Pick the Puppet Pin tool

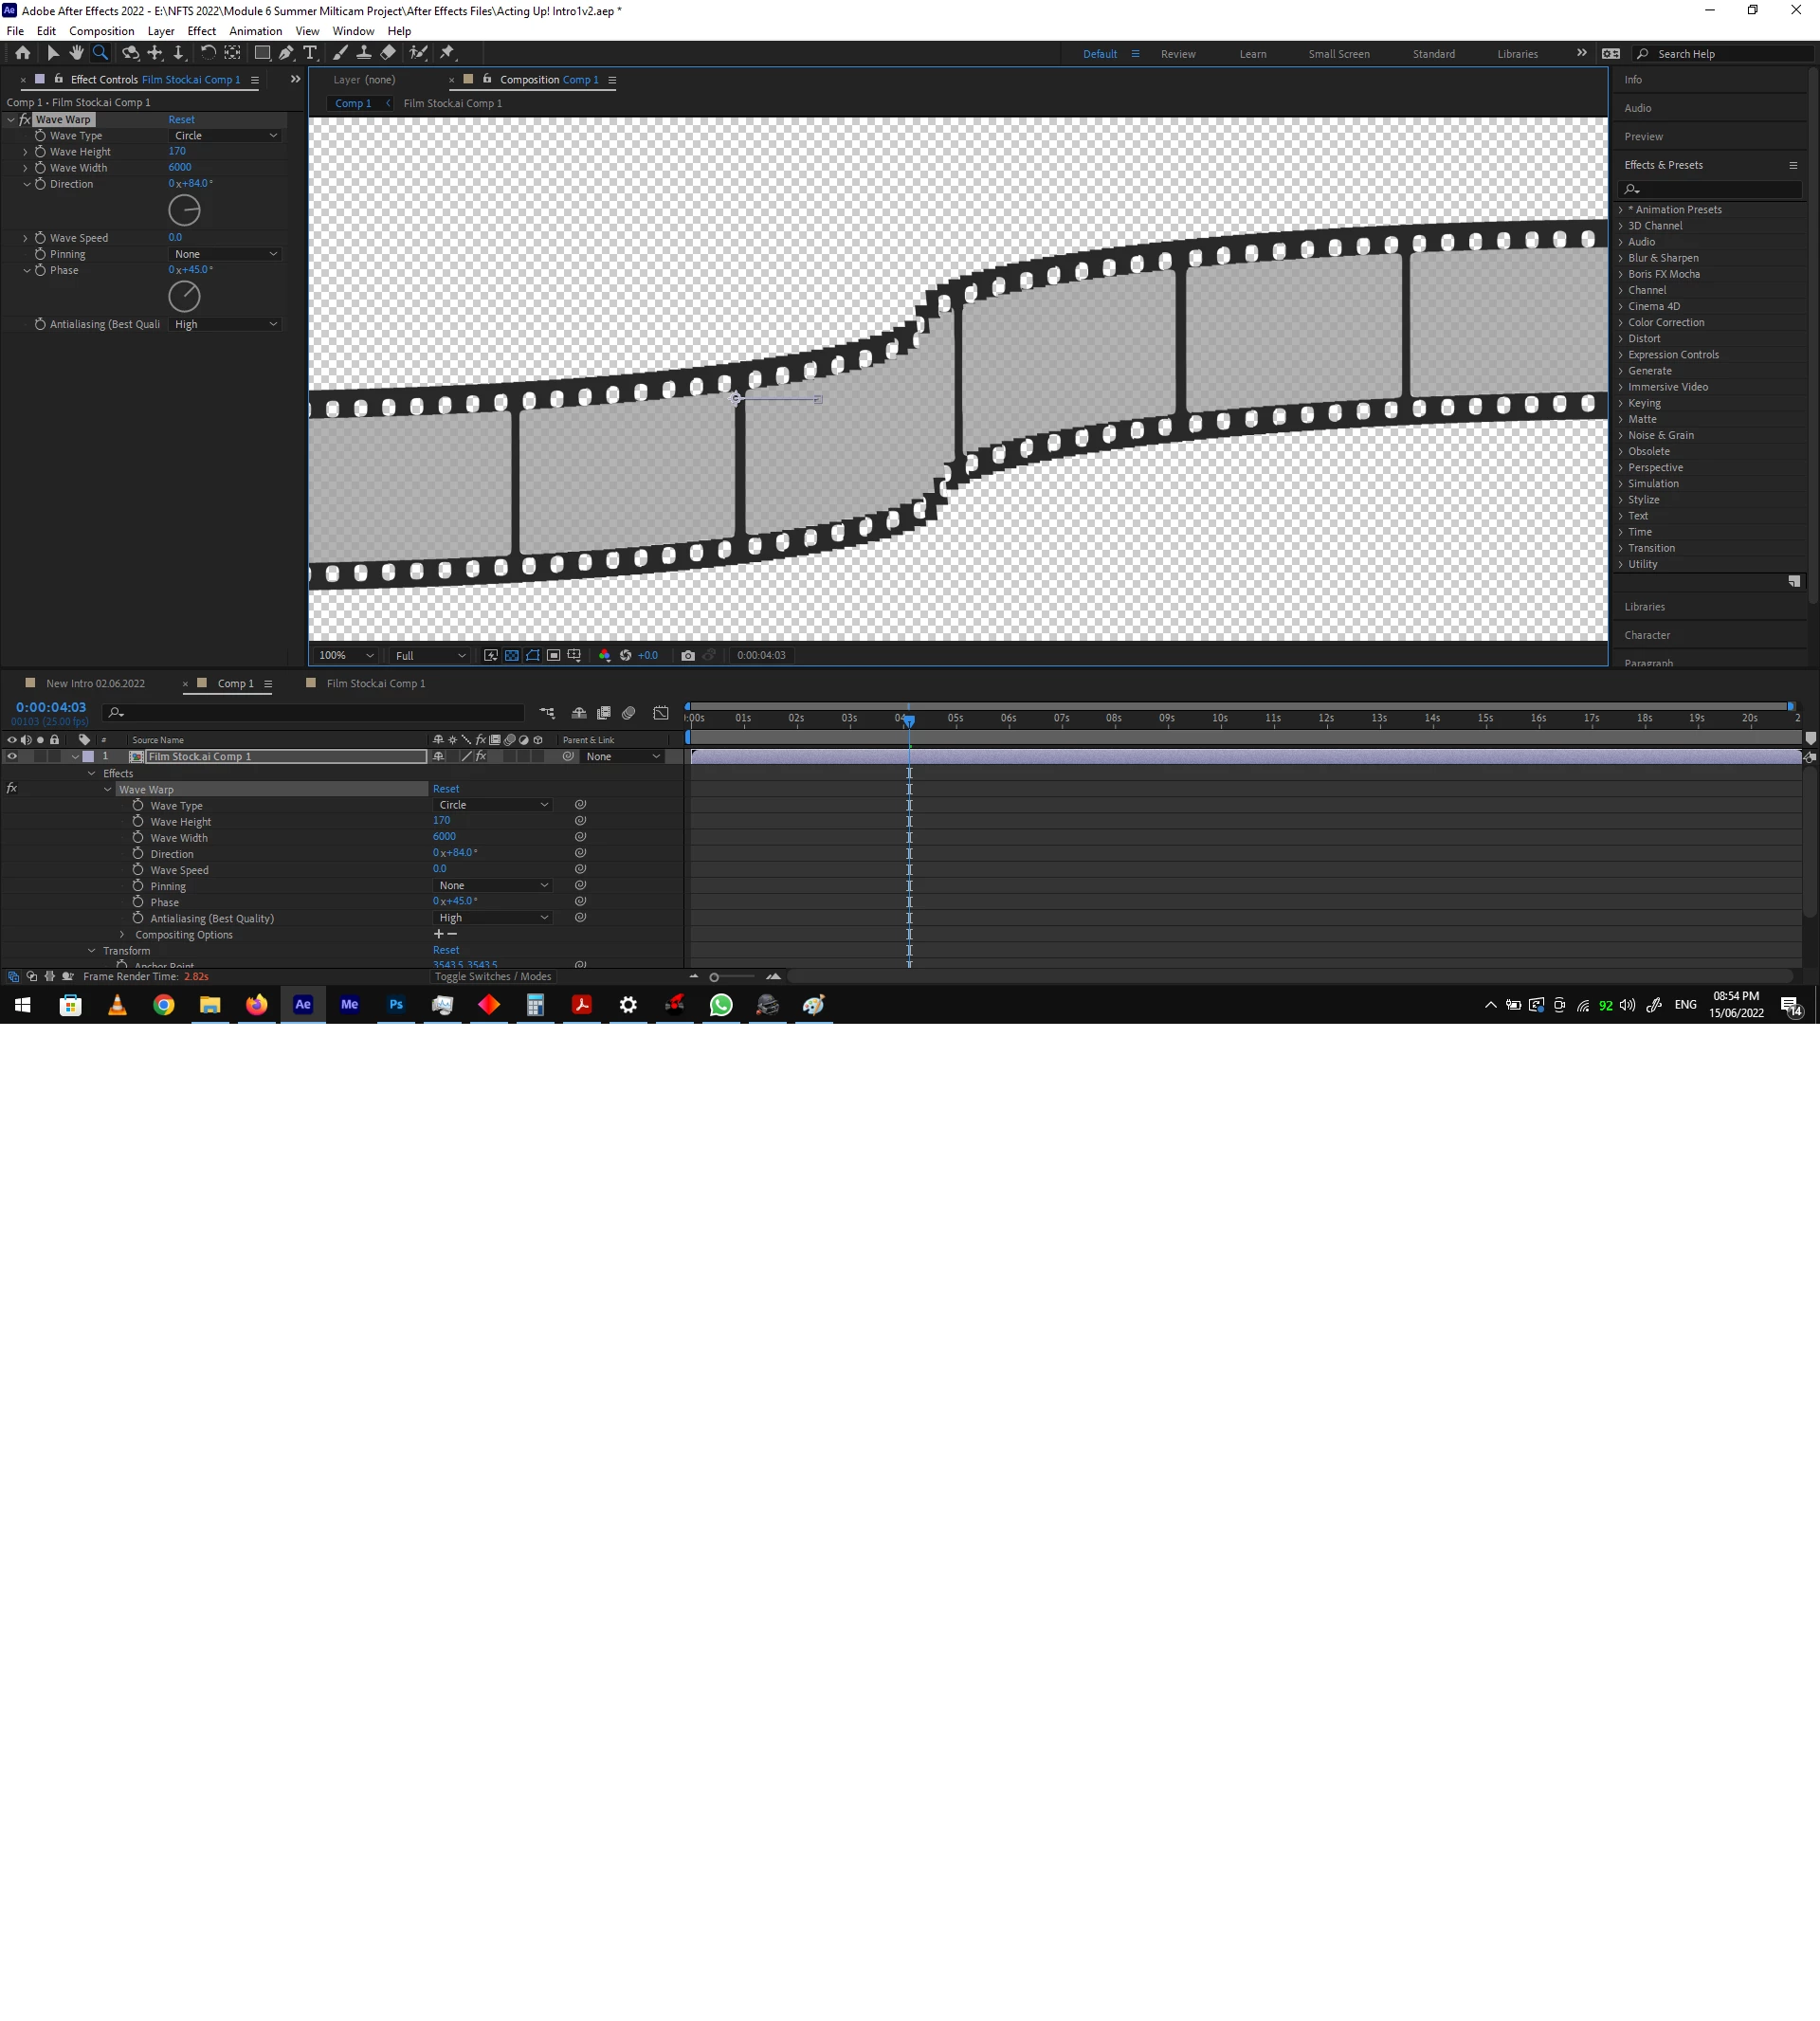[x=447, y=53]
